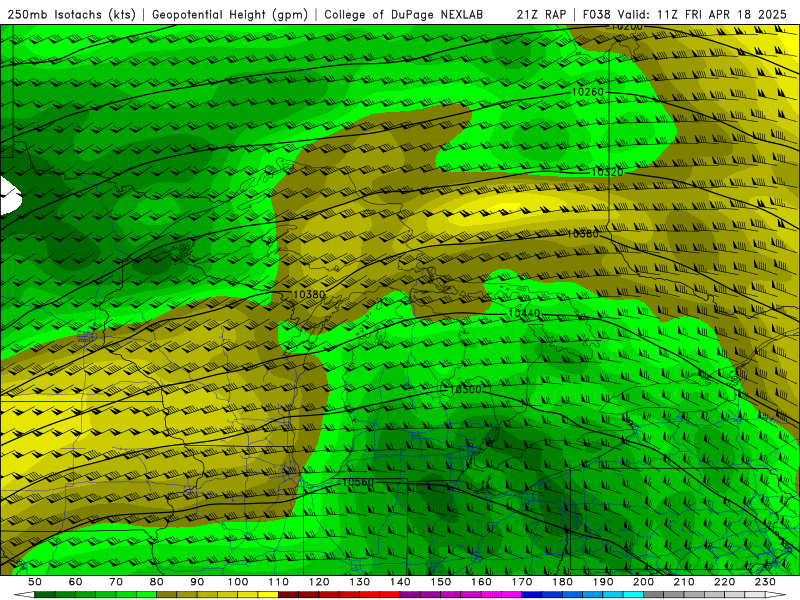Click the 190 value on the color scale
Screen dimensions: 800x600
[x=603, y=582]
